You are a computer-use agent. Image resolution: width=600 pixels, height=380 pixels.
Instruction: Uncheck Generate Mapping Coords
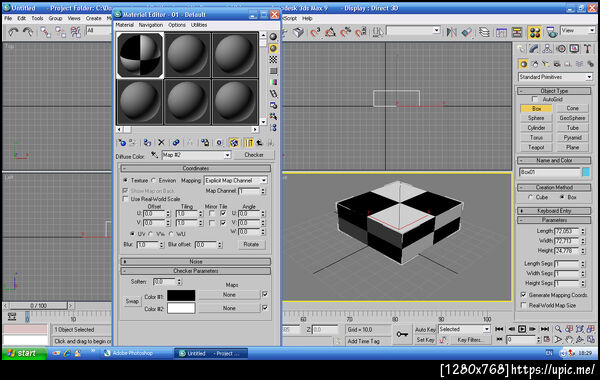[x=523, y=295]
